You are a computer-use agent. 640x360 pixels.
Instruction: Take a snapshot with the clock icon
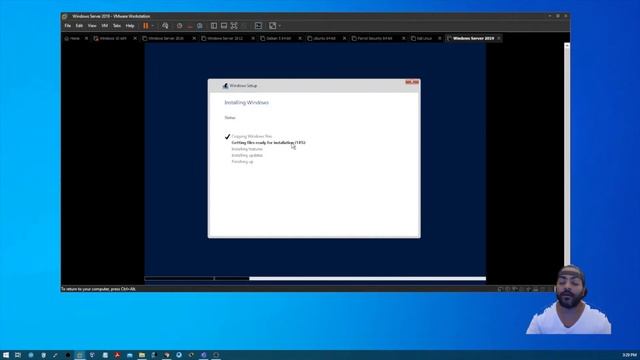(x=180, y=26)
